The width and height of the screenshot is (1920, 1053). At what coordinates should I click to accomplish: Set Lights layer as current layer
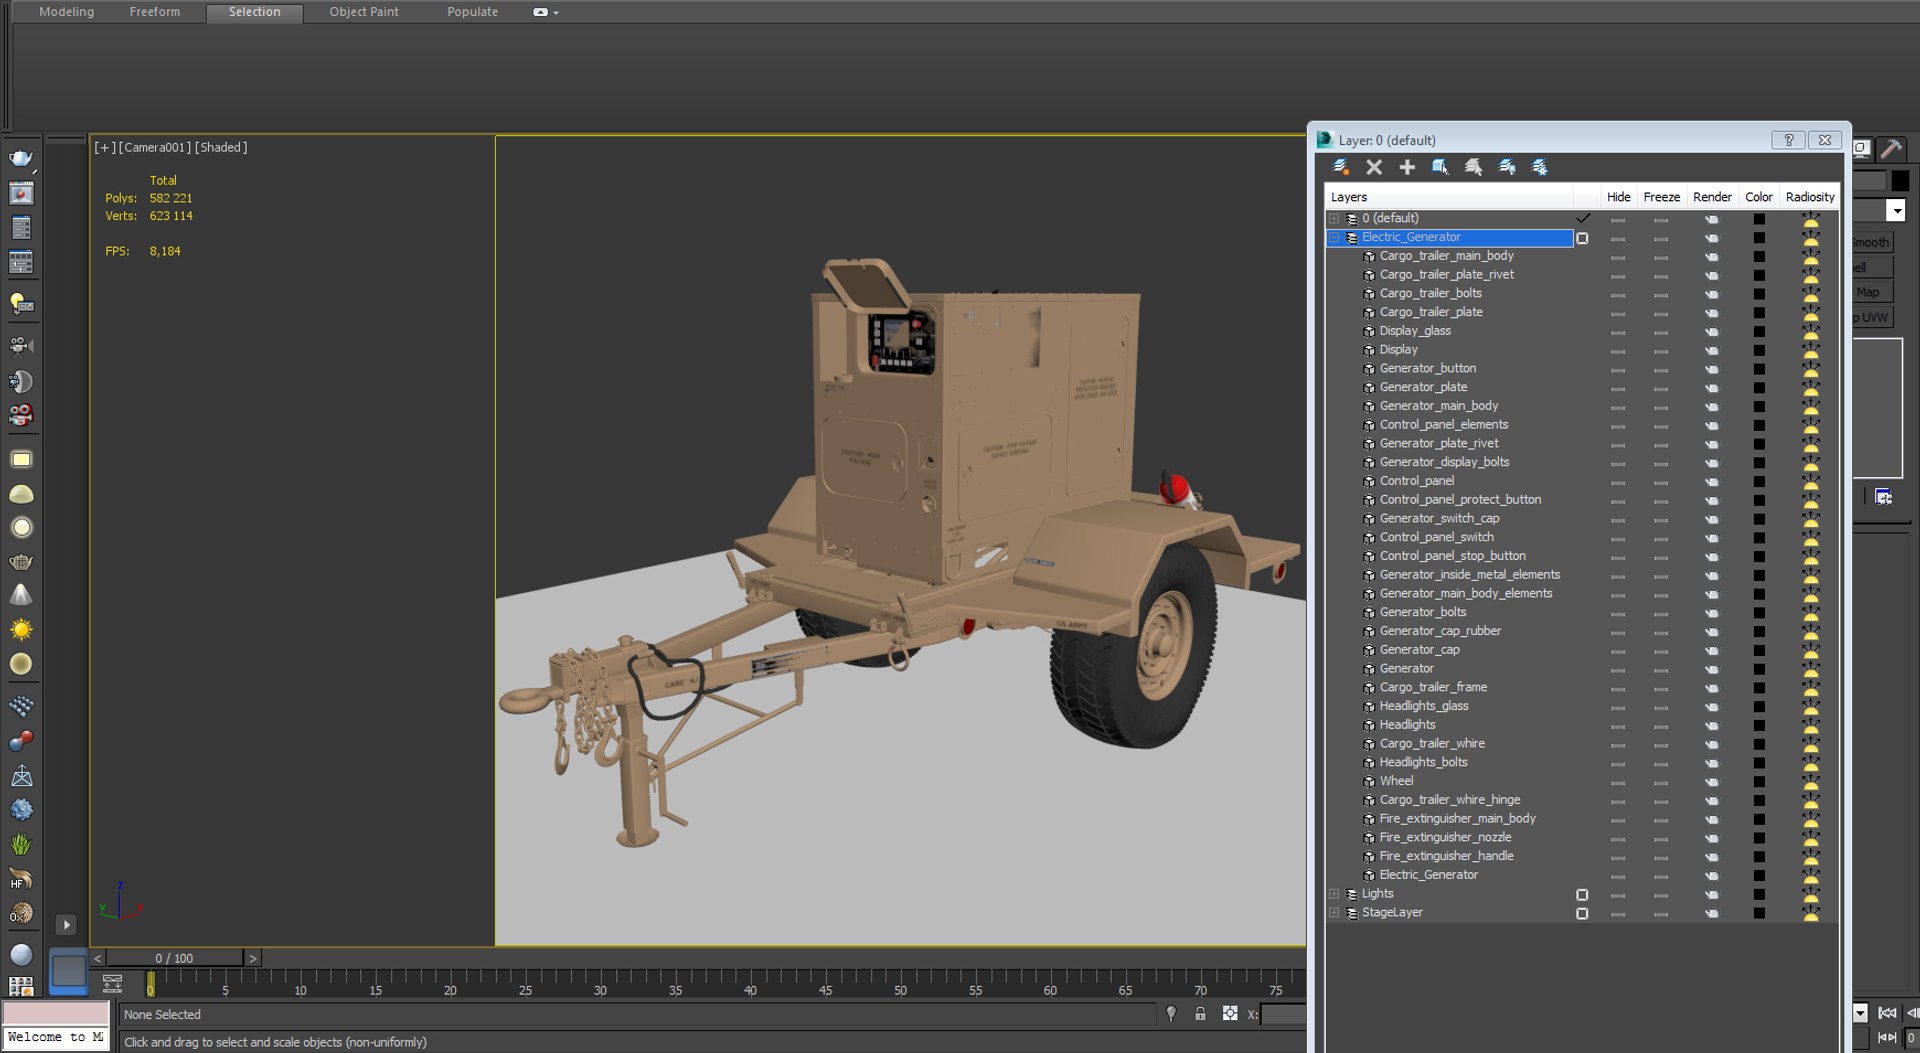1582,895
